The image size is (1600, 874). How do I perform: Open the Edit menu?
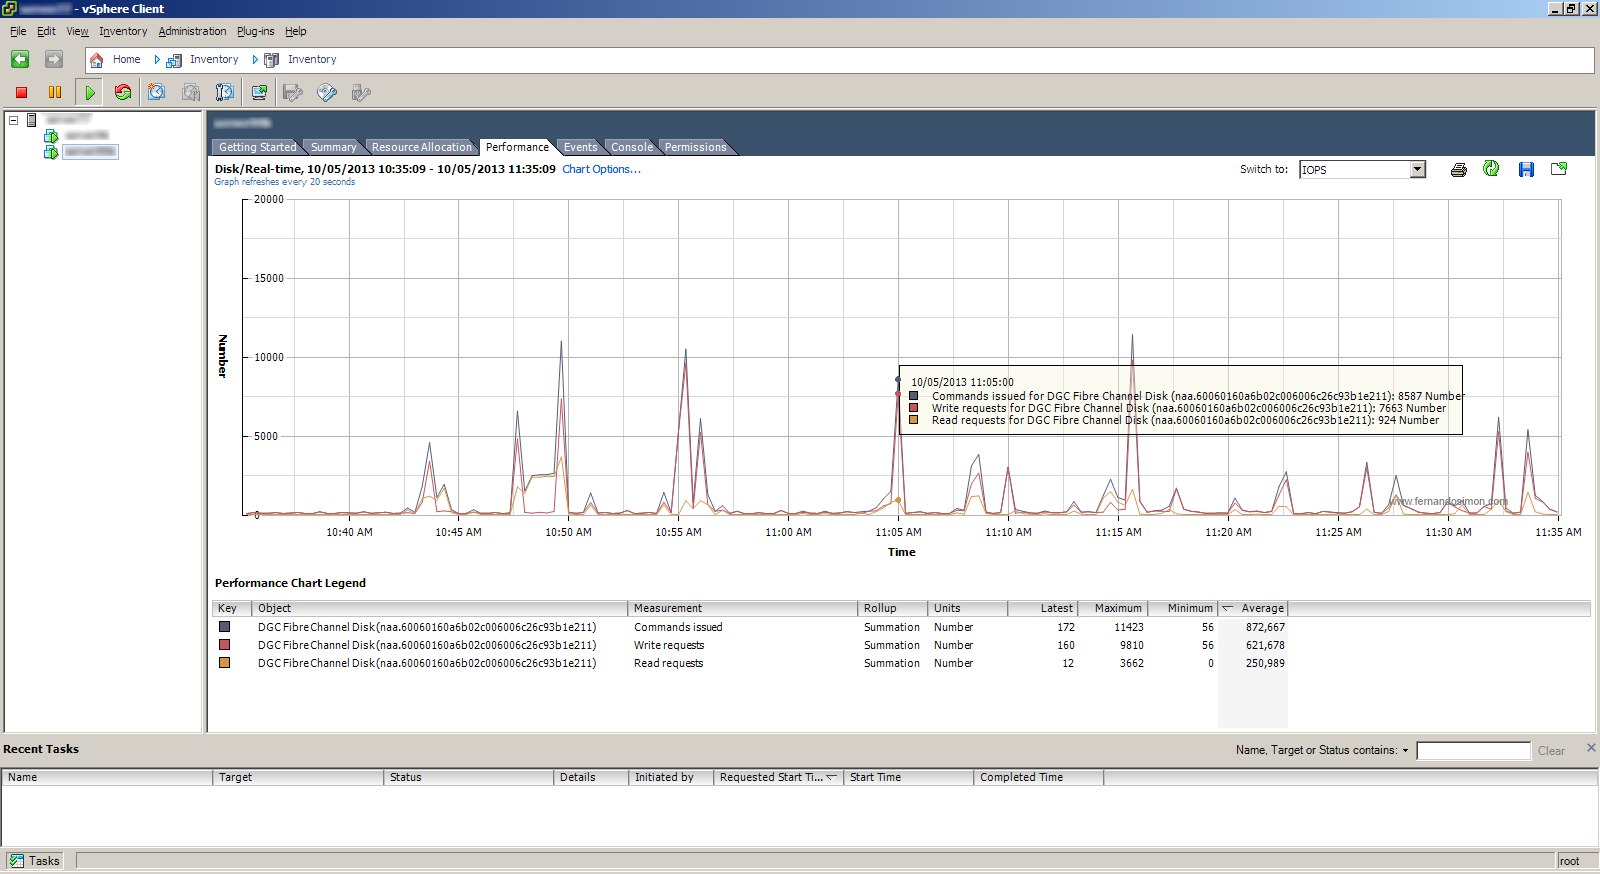pyautogui.click(x=46, y=32)
